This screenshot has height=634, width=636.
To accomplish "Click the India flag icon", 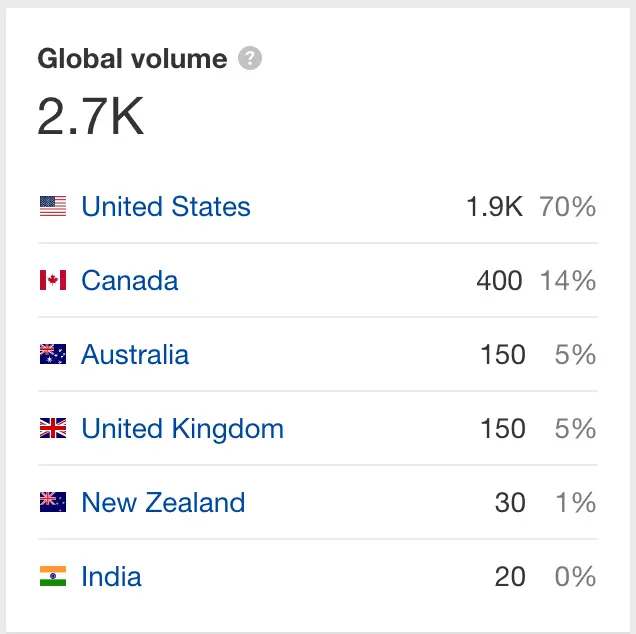I will [53, 577].
